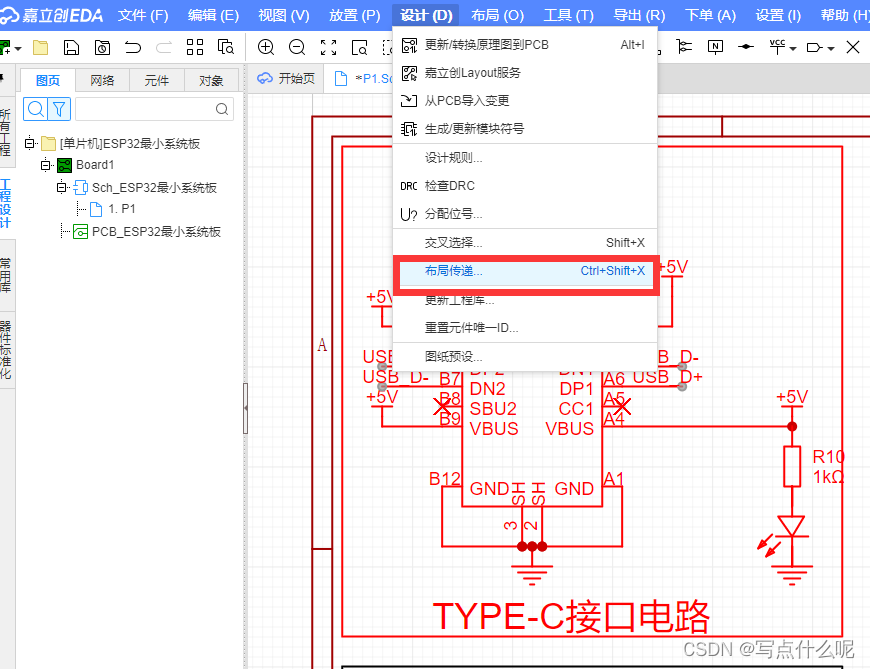Open the 常用库 side panel tab
The width and height of the screenshot is (870, 669).
6,275
